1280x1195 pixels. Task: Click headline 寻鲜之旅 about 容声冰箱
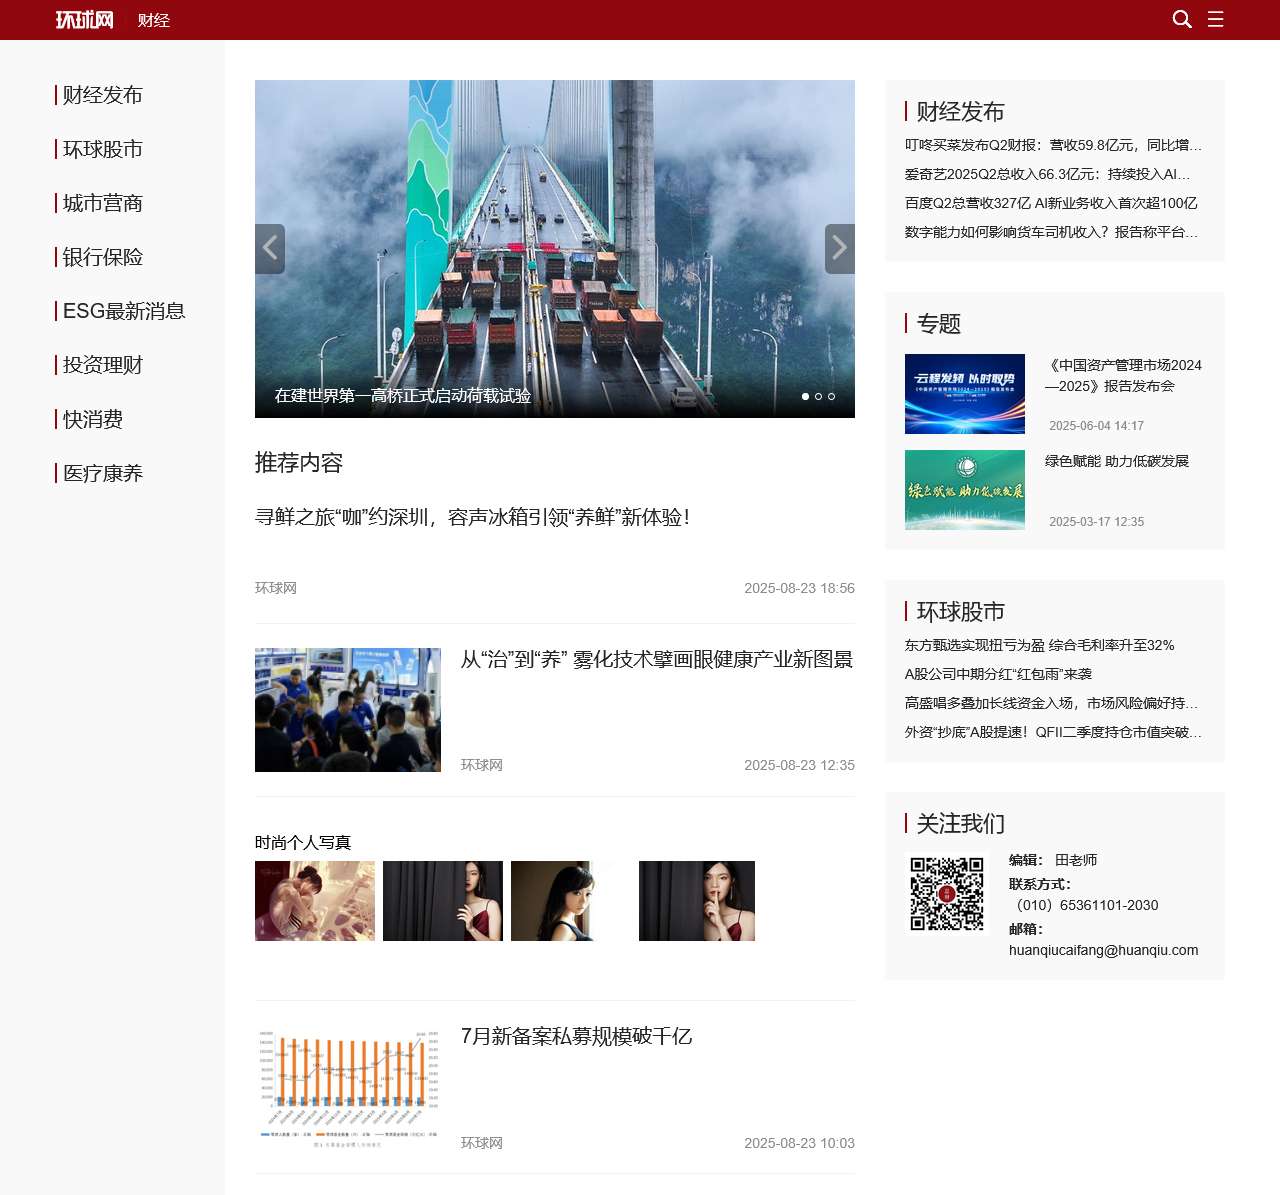(473, 518)
